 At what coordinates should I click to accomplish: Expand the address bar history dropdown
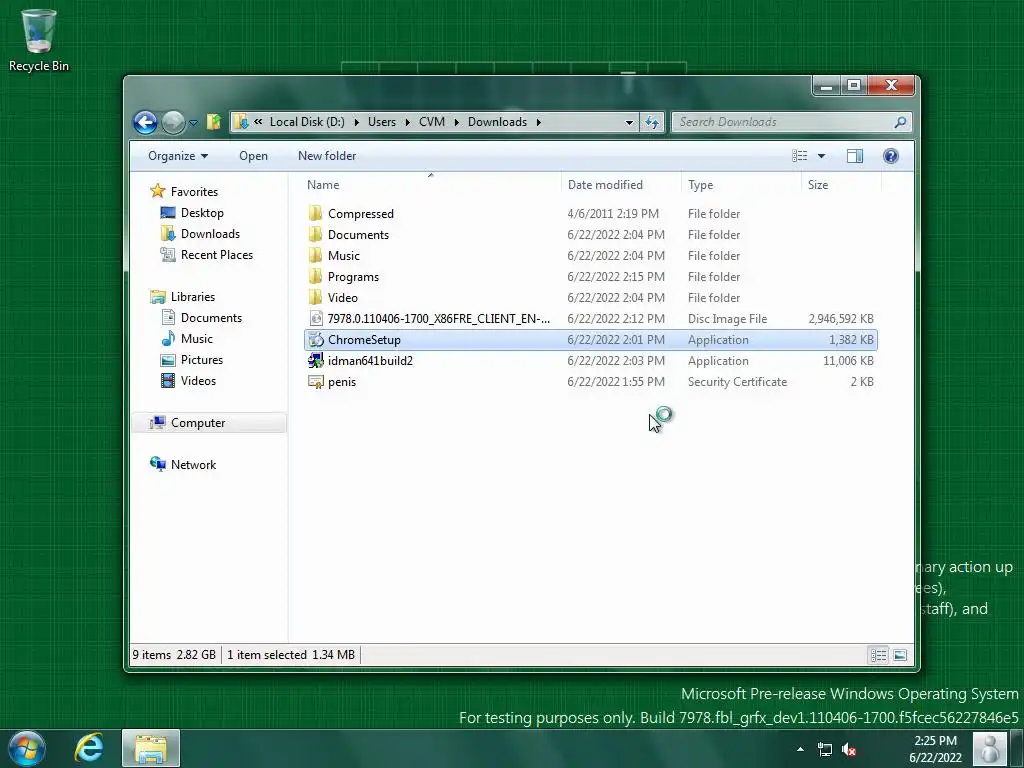[629, 122]
